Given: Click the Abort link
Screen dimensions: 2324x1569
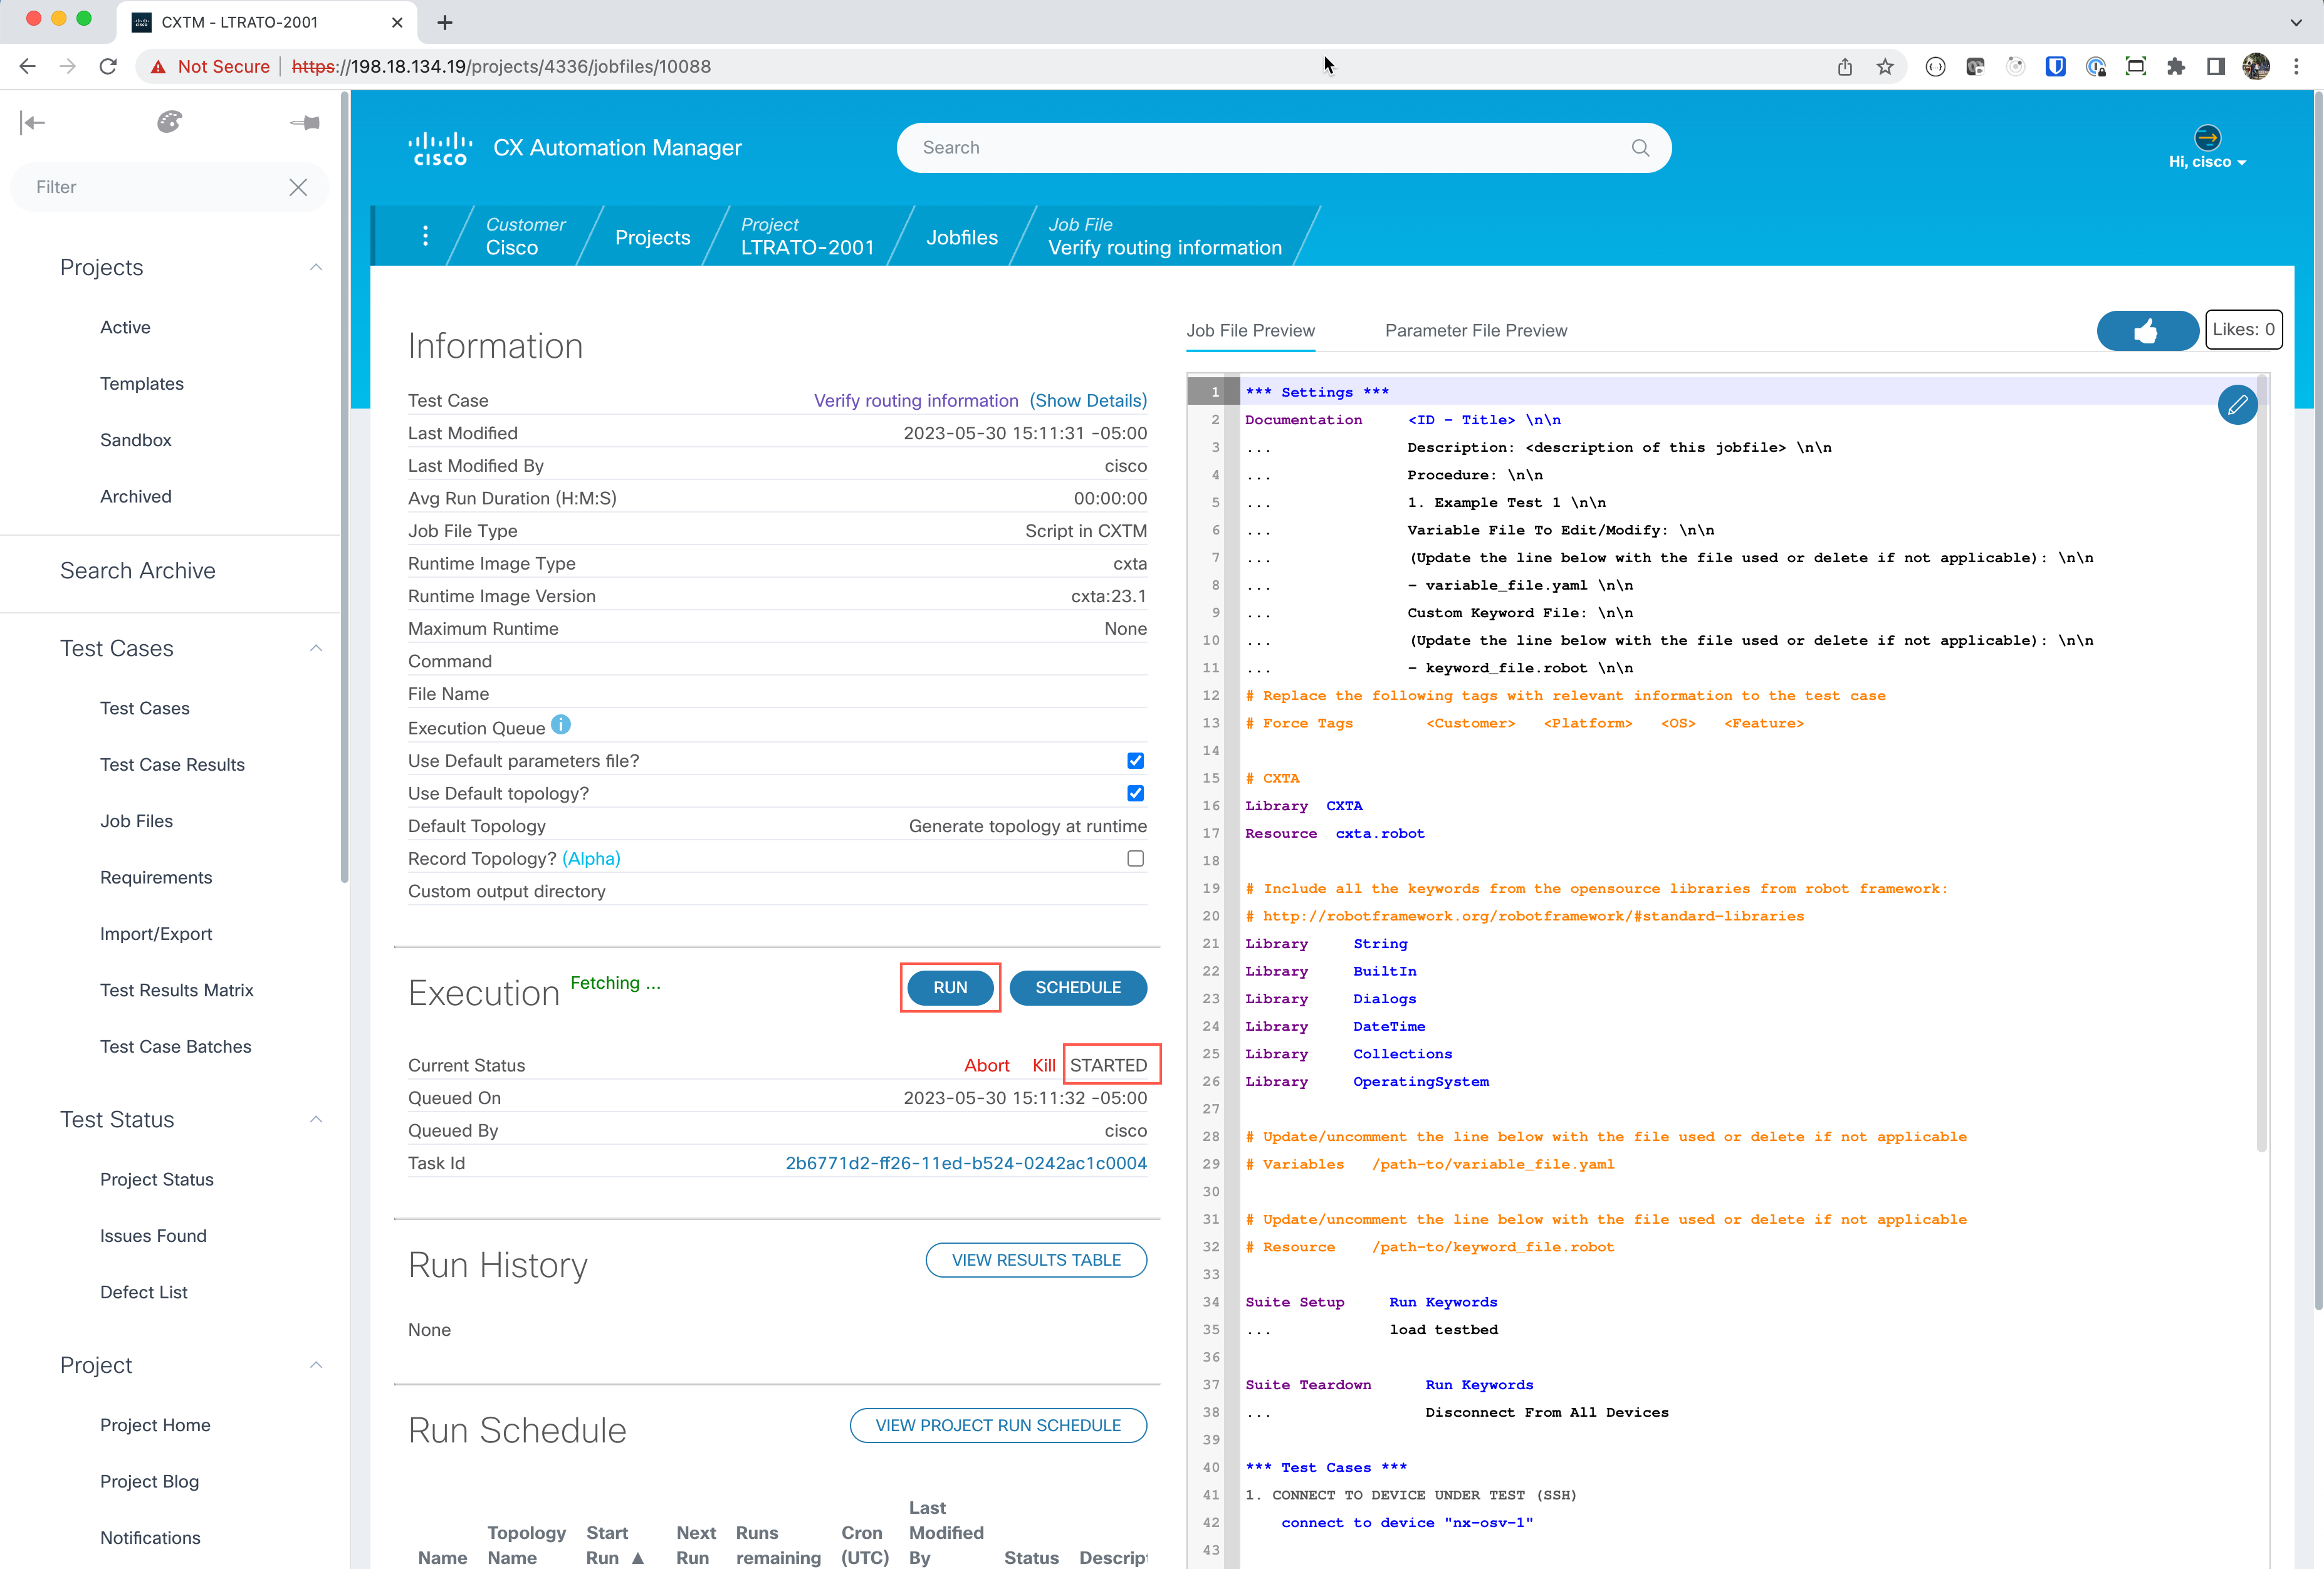Looking at the screenshot, I should [986, 1065].
